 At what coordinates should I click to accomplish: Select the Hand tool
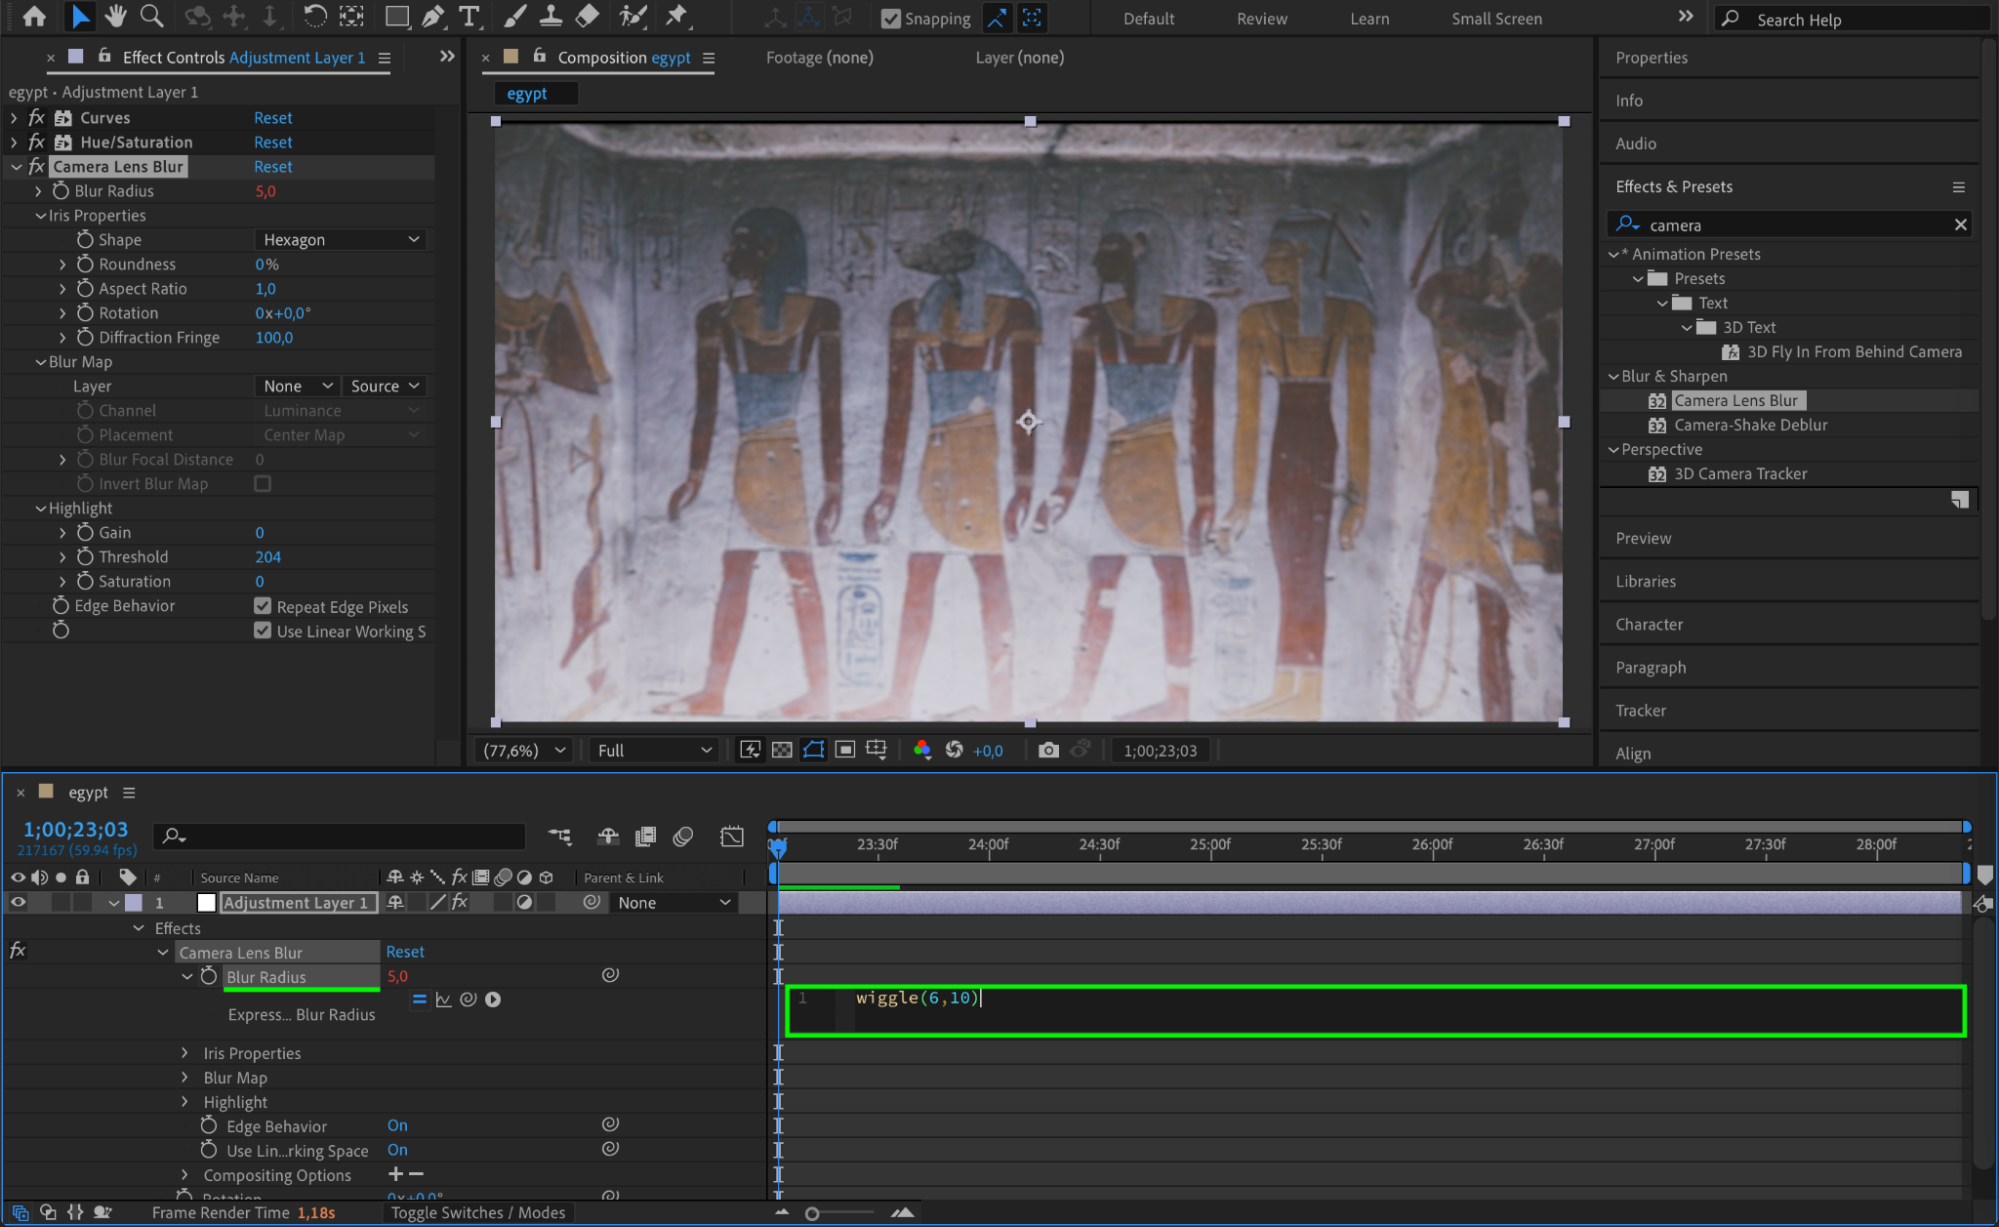coord(116,16)
